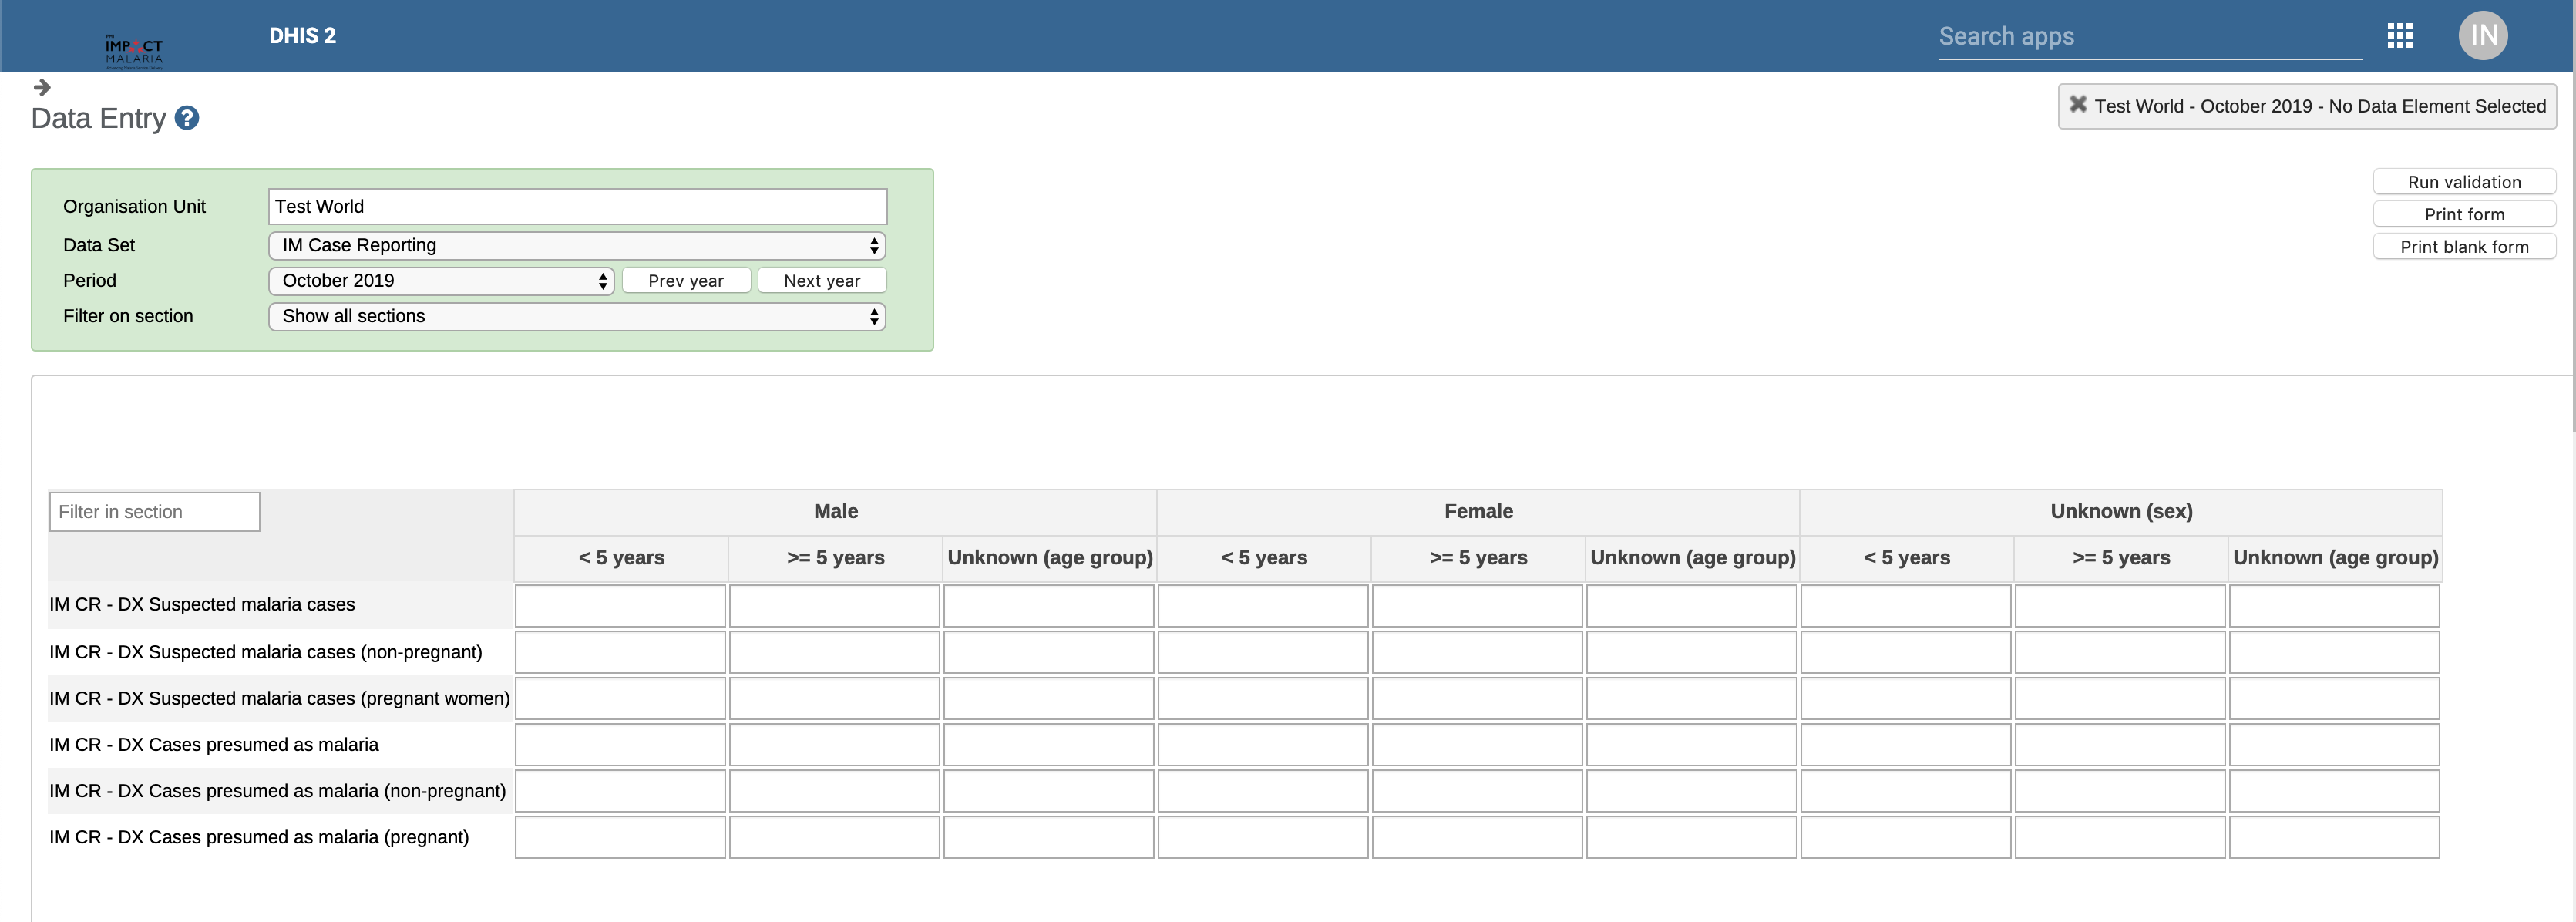Click row label Suspected malaria cases (pregnant women)

[x=280, y=698]
